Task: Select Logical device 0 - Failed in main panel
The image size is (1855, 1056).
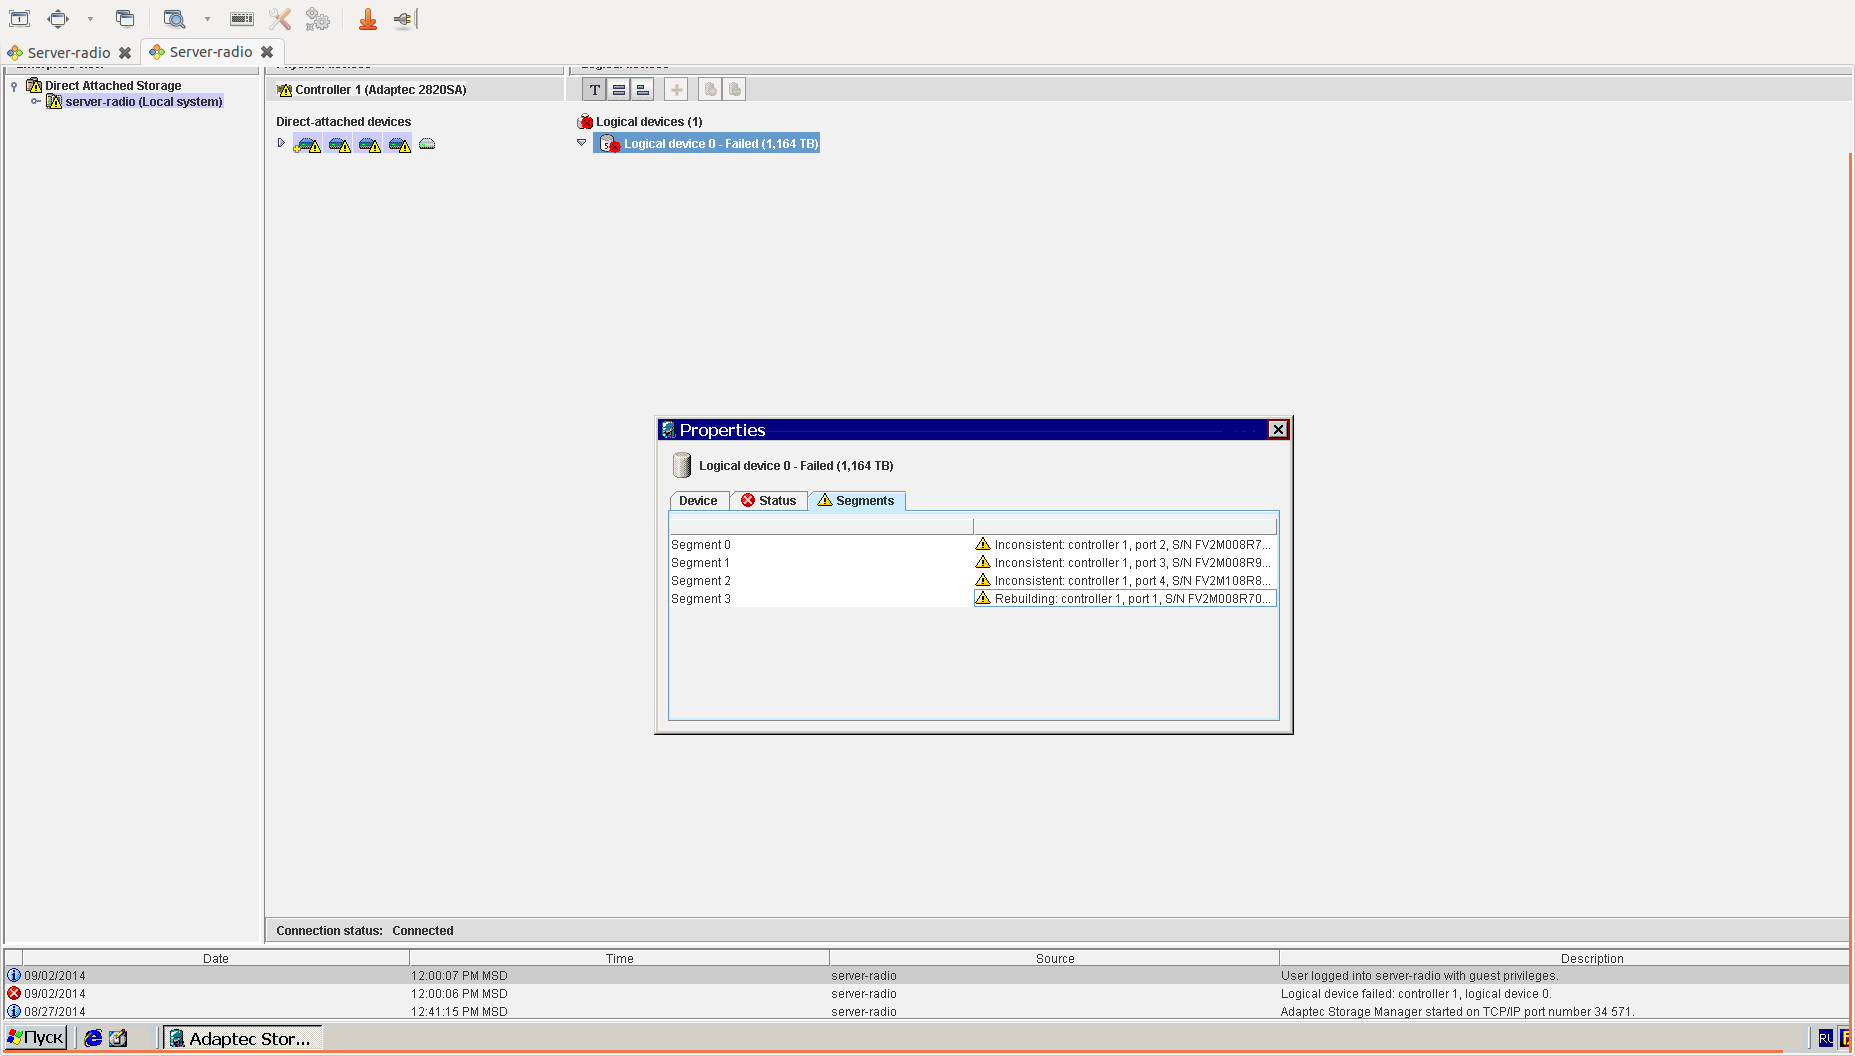Action: 707,144
